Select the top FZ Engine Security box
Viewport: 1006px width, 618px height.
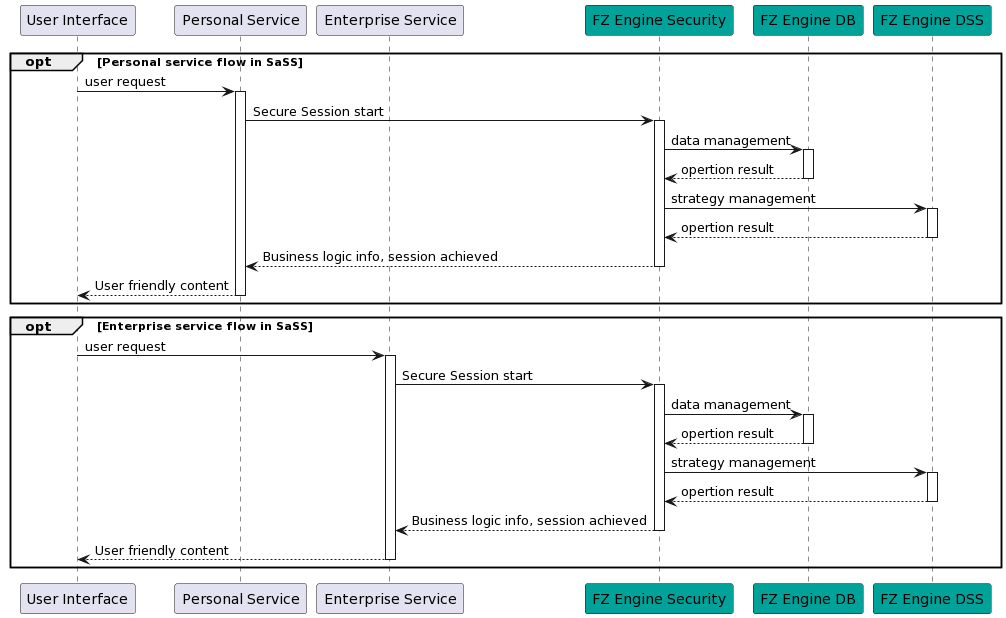click(x=659, y=20)
